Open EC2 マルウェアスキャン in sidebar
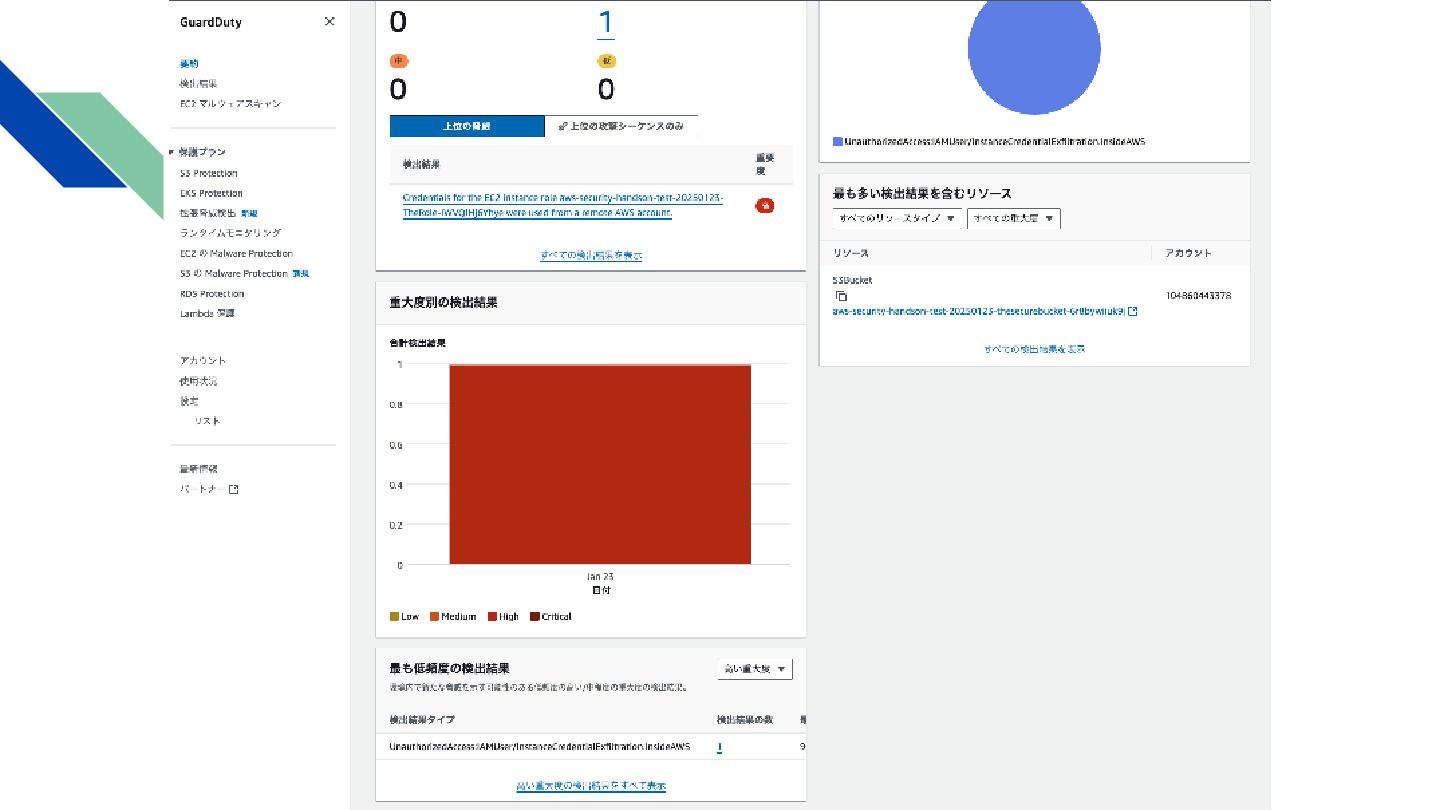Image resolution: width=1440 pixels, height=810 pixels. click(x=230, y=103)
